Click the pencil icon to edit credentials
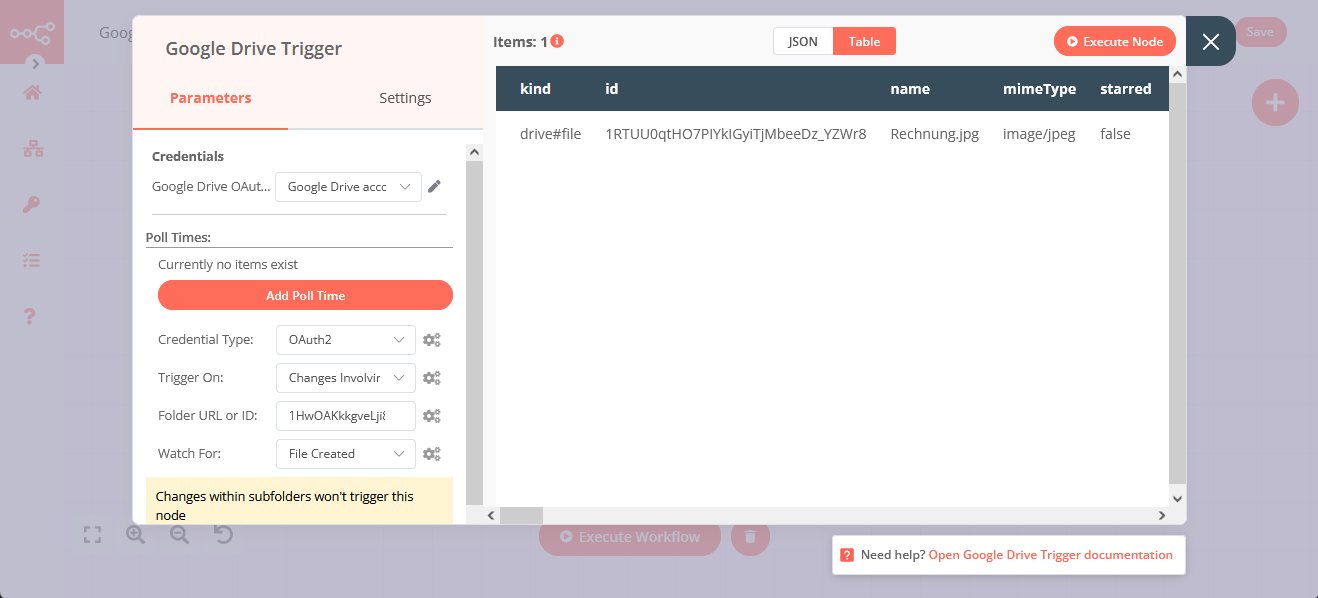The image size is (1318, 598). tap(434, 186)
